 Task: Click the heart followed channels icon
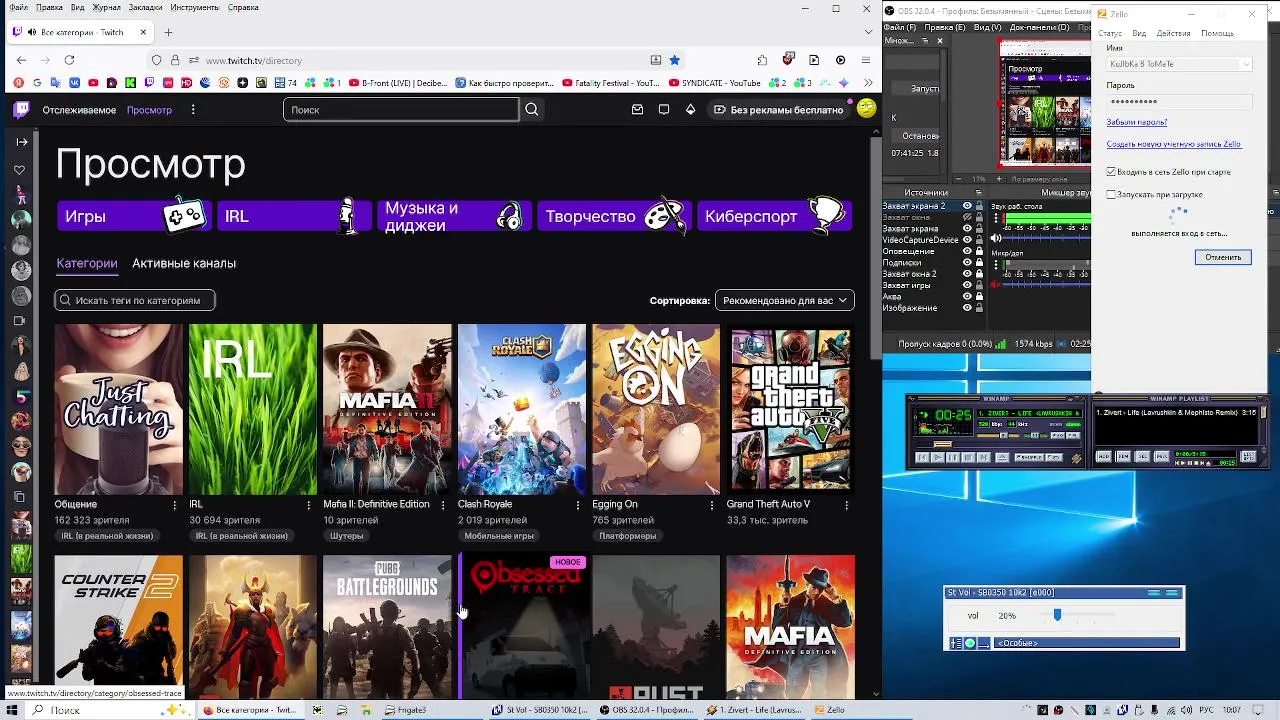(20, 170)
